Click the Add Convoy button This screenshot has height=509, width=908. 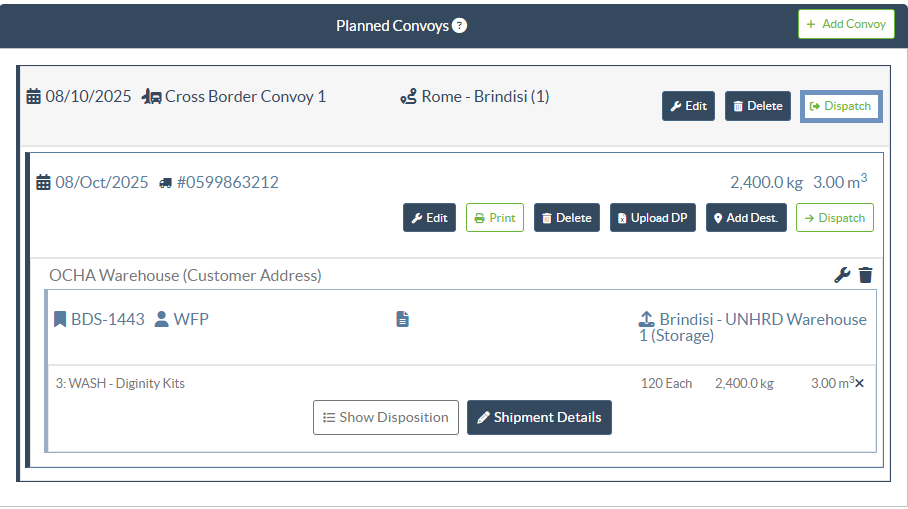(846, 24)
